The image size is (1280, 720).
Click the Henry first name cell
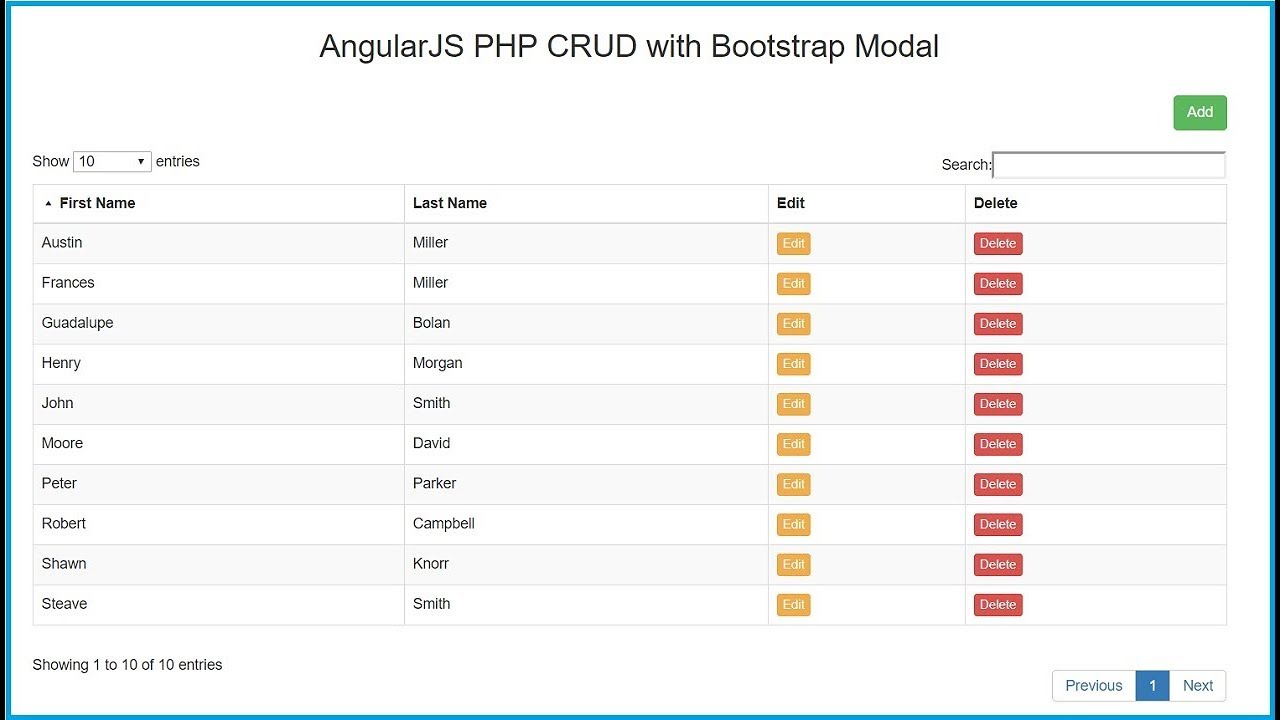tap(219, 363)
